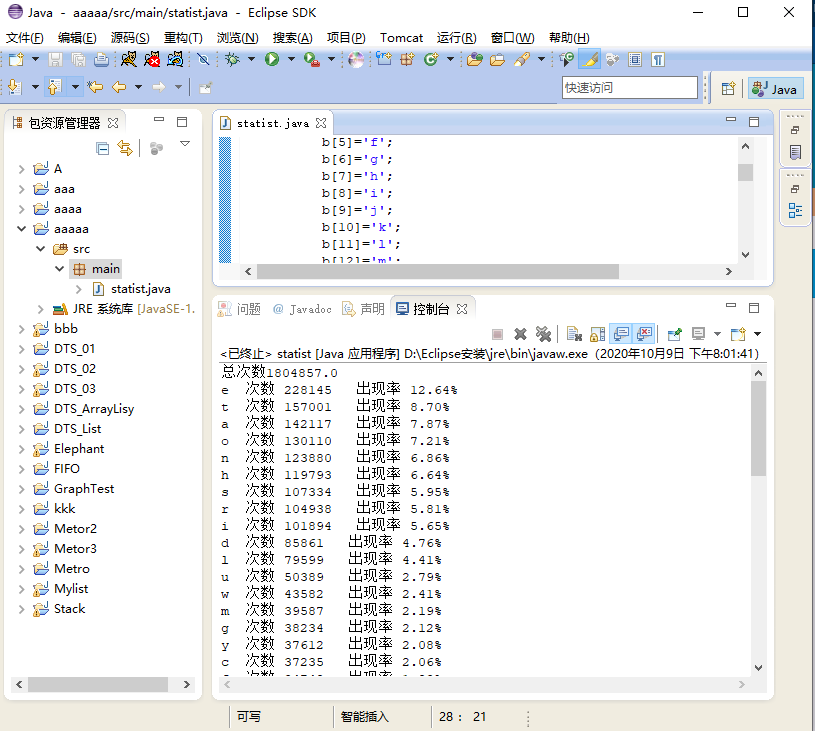
Task: Open Debug button dropdown arrow
Action: click(x=252, y=59)
